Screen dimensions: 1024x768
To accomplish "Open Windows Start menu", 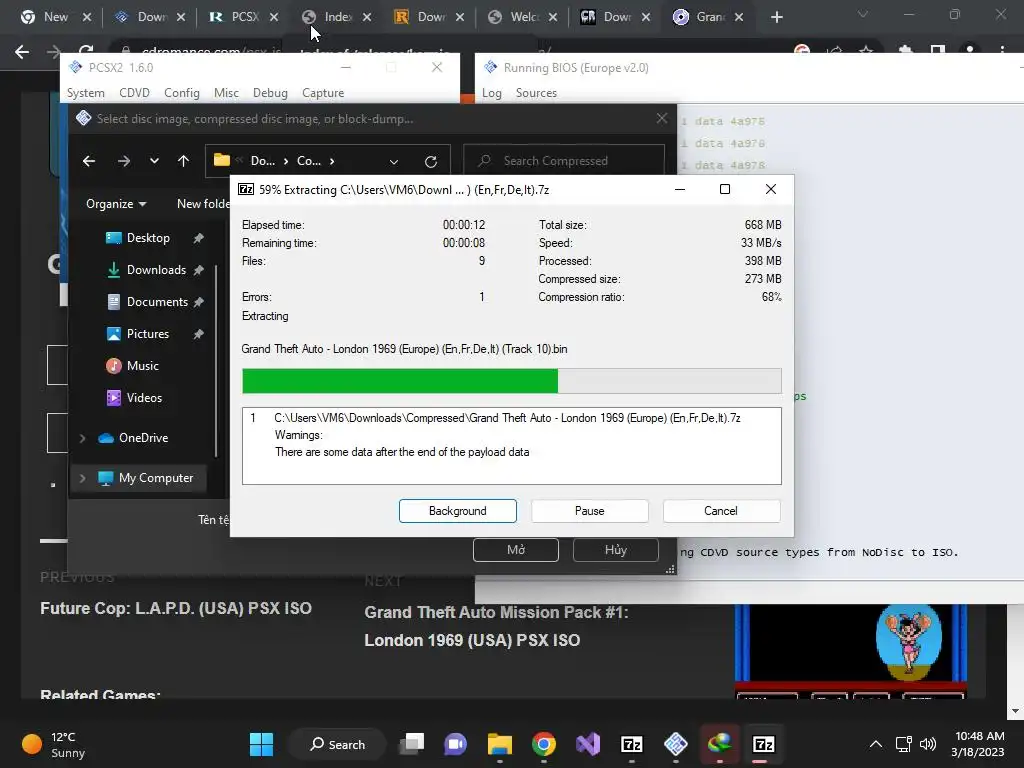I will pos(261,744).
